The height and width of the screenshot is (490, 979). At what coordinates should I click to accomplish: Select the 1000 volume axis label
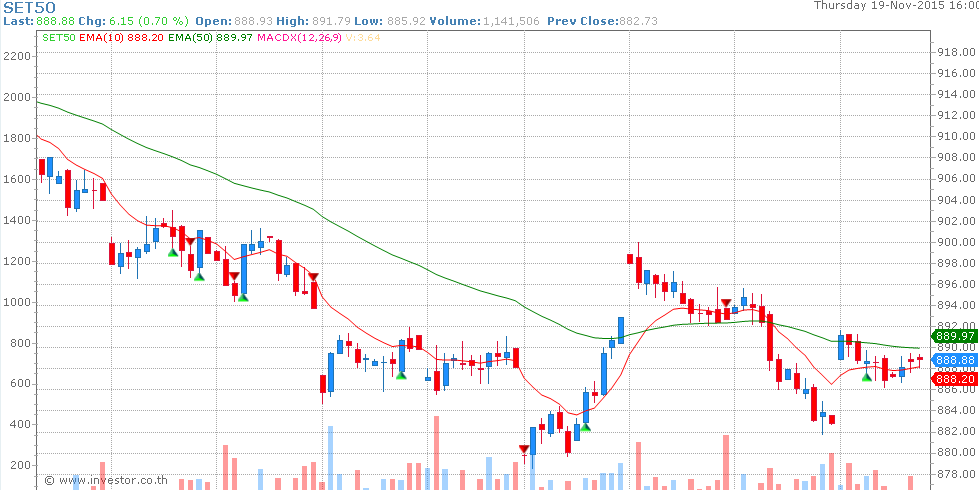pos(15,303)
